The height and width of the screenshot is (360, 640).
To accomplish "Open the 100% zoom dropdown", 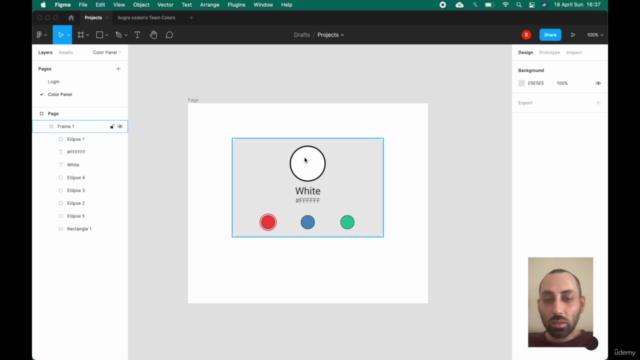I will click(x=595, y=35).
